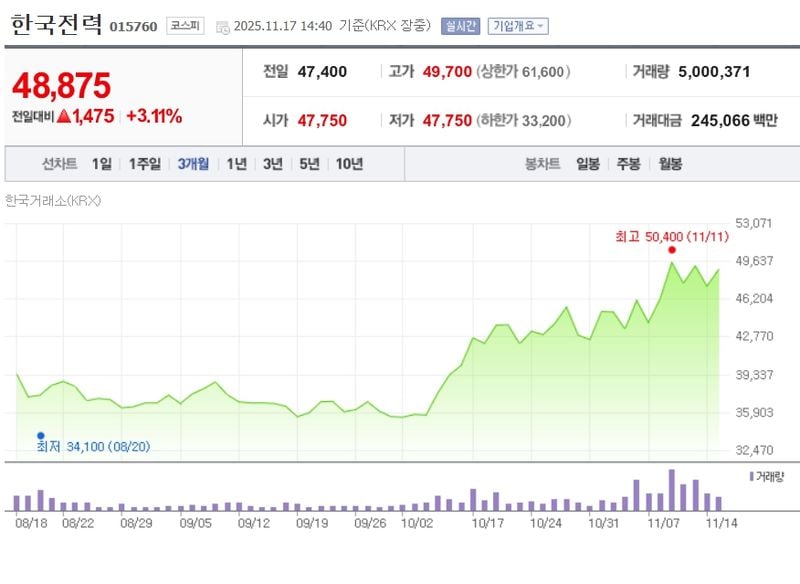This screenshot has height=584, width=800.
Task: Click the tallest volume bar near 11/07
Action: point(671,490)
